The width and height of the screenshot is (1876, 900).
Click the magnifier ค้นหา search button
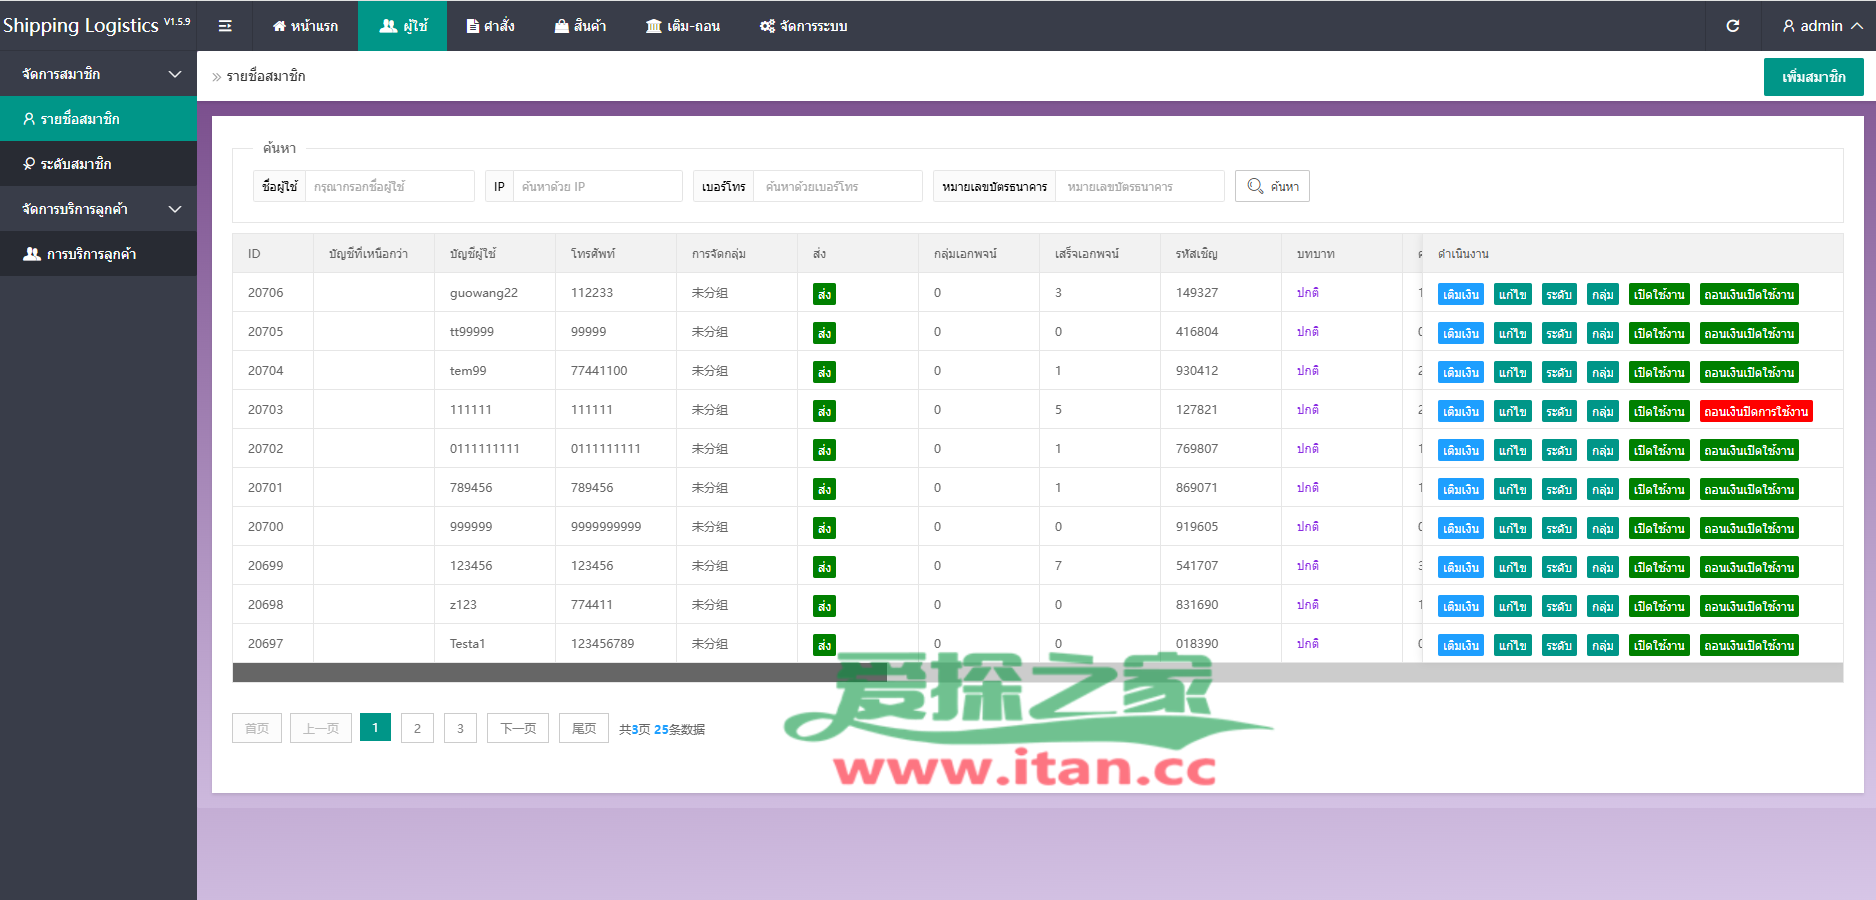tap(1272, 186)
